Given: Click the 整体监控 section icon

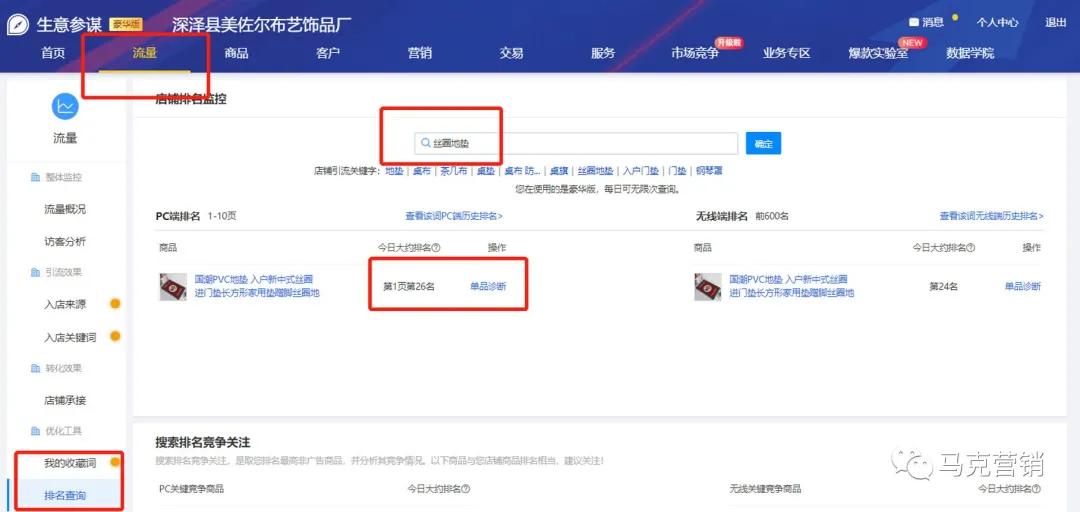Looking at the screenshot, I should (35, 178).
